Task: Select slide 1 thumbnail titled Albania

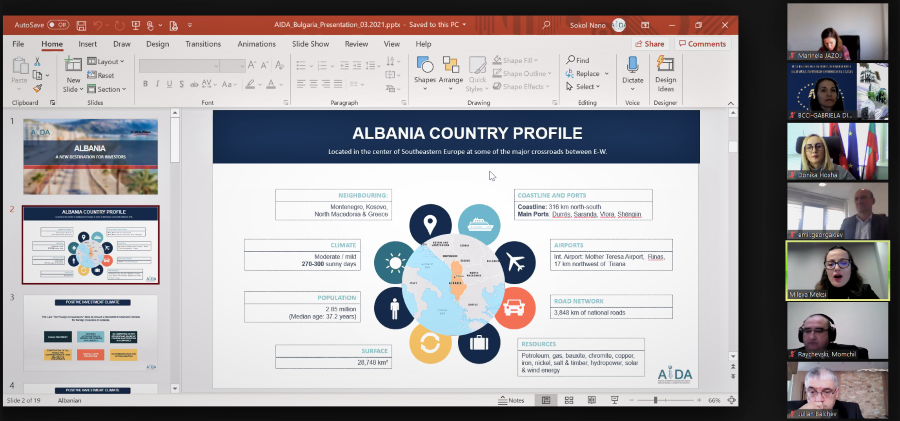Action: [x=90, y=157]
